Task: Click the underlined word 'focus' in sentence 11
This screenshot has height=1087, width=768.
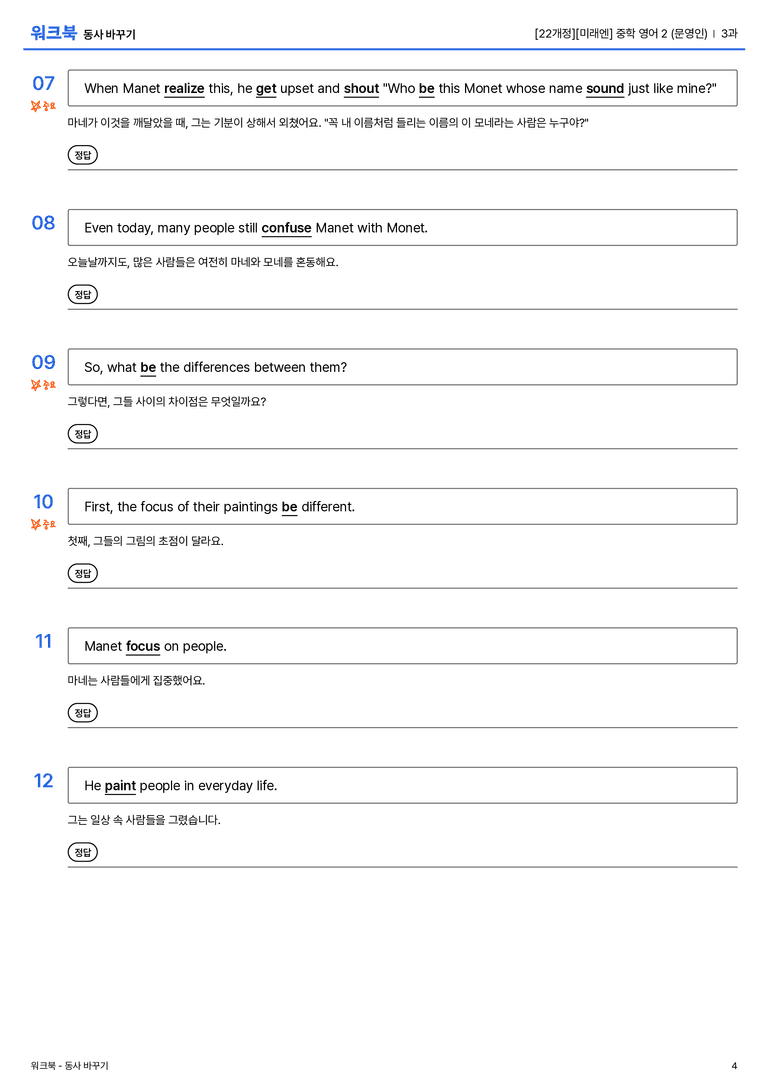Action: (x=143, y=646)
